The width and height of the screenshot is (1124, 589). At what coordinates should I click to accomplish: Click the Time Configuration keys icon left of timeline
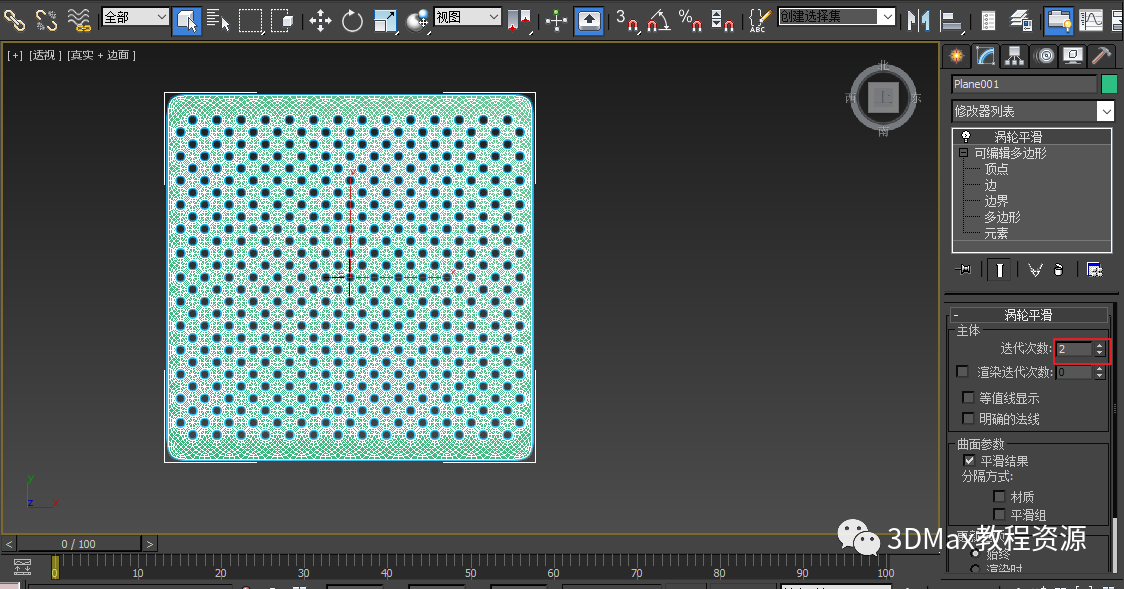click(x=22, y=567)
